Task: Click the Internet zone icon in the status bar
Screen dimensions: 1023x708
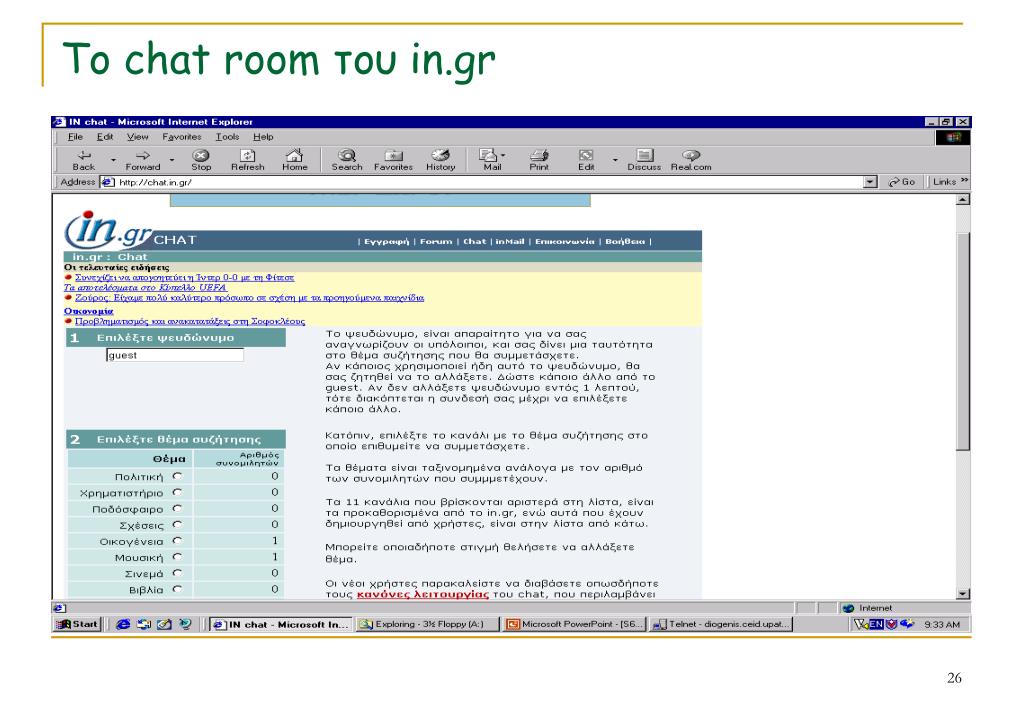Action: (x=848, y=608)
